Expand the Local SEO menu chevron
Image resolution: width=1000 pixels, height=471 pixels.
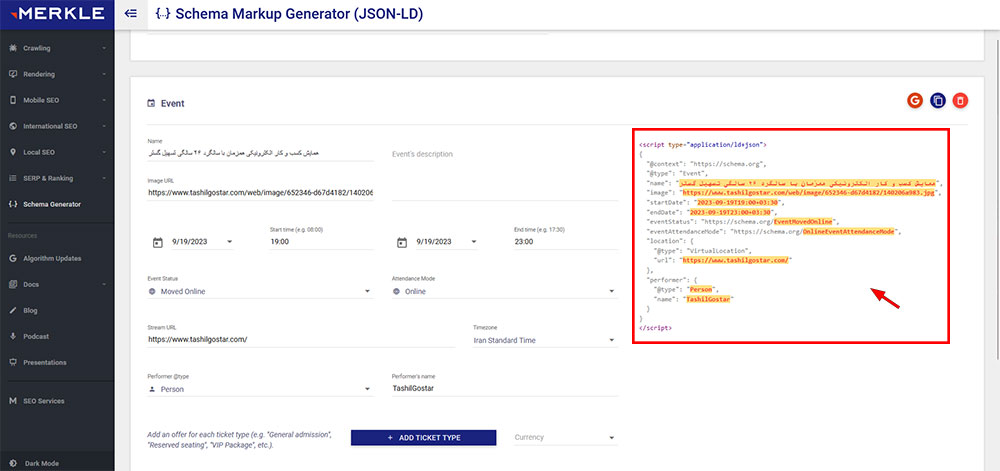pos(103,152)
